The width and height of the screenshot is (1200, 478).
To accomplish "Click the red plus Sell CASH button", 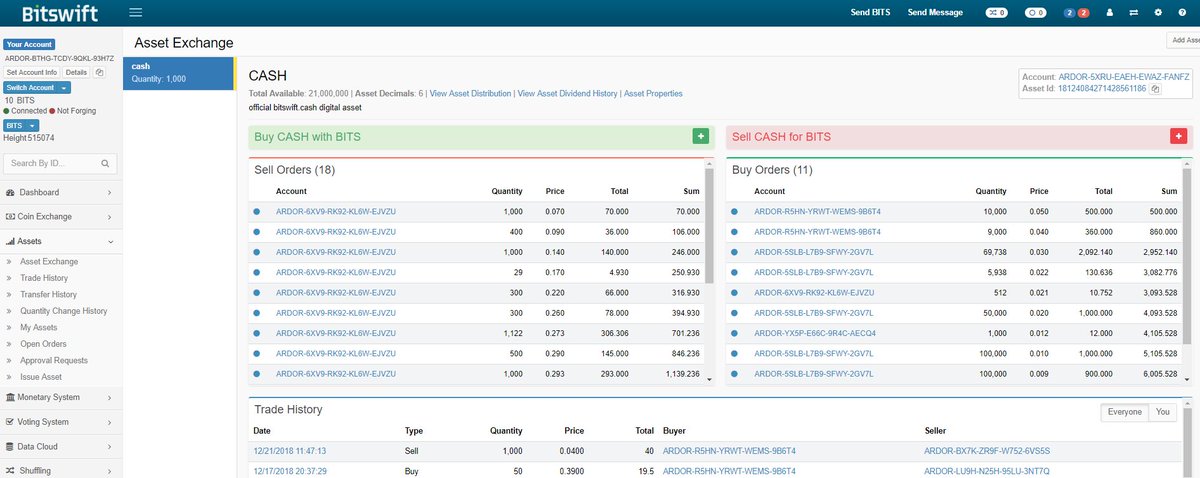I will pos(1178,136).
